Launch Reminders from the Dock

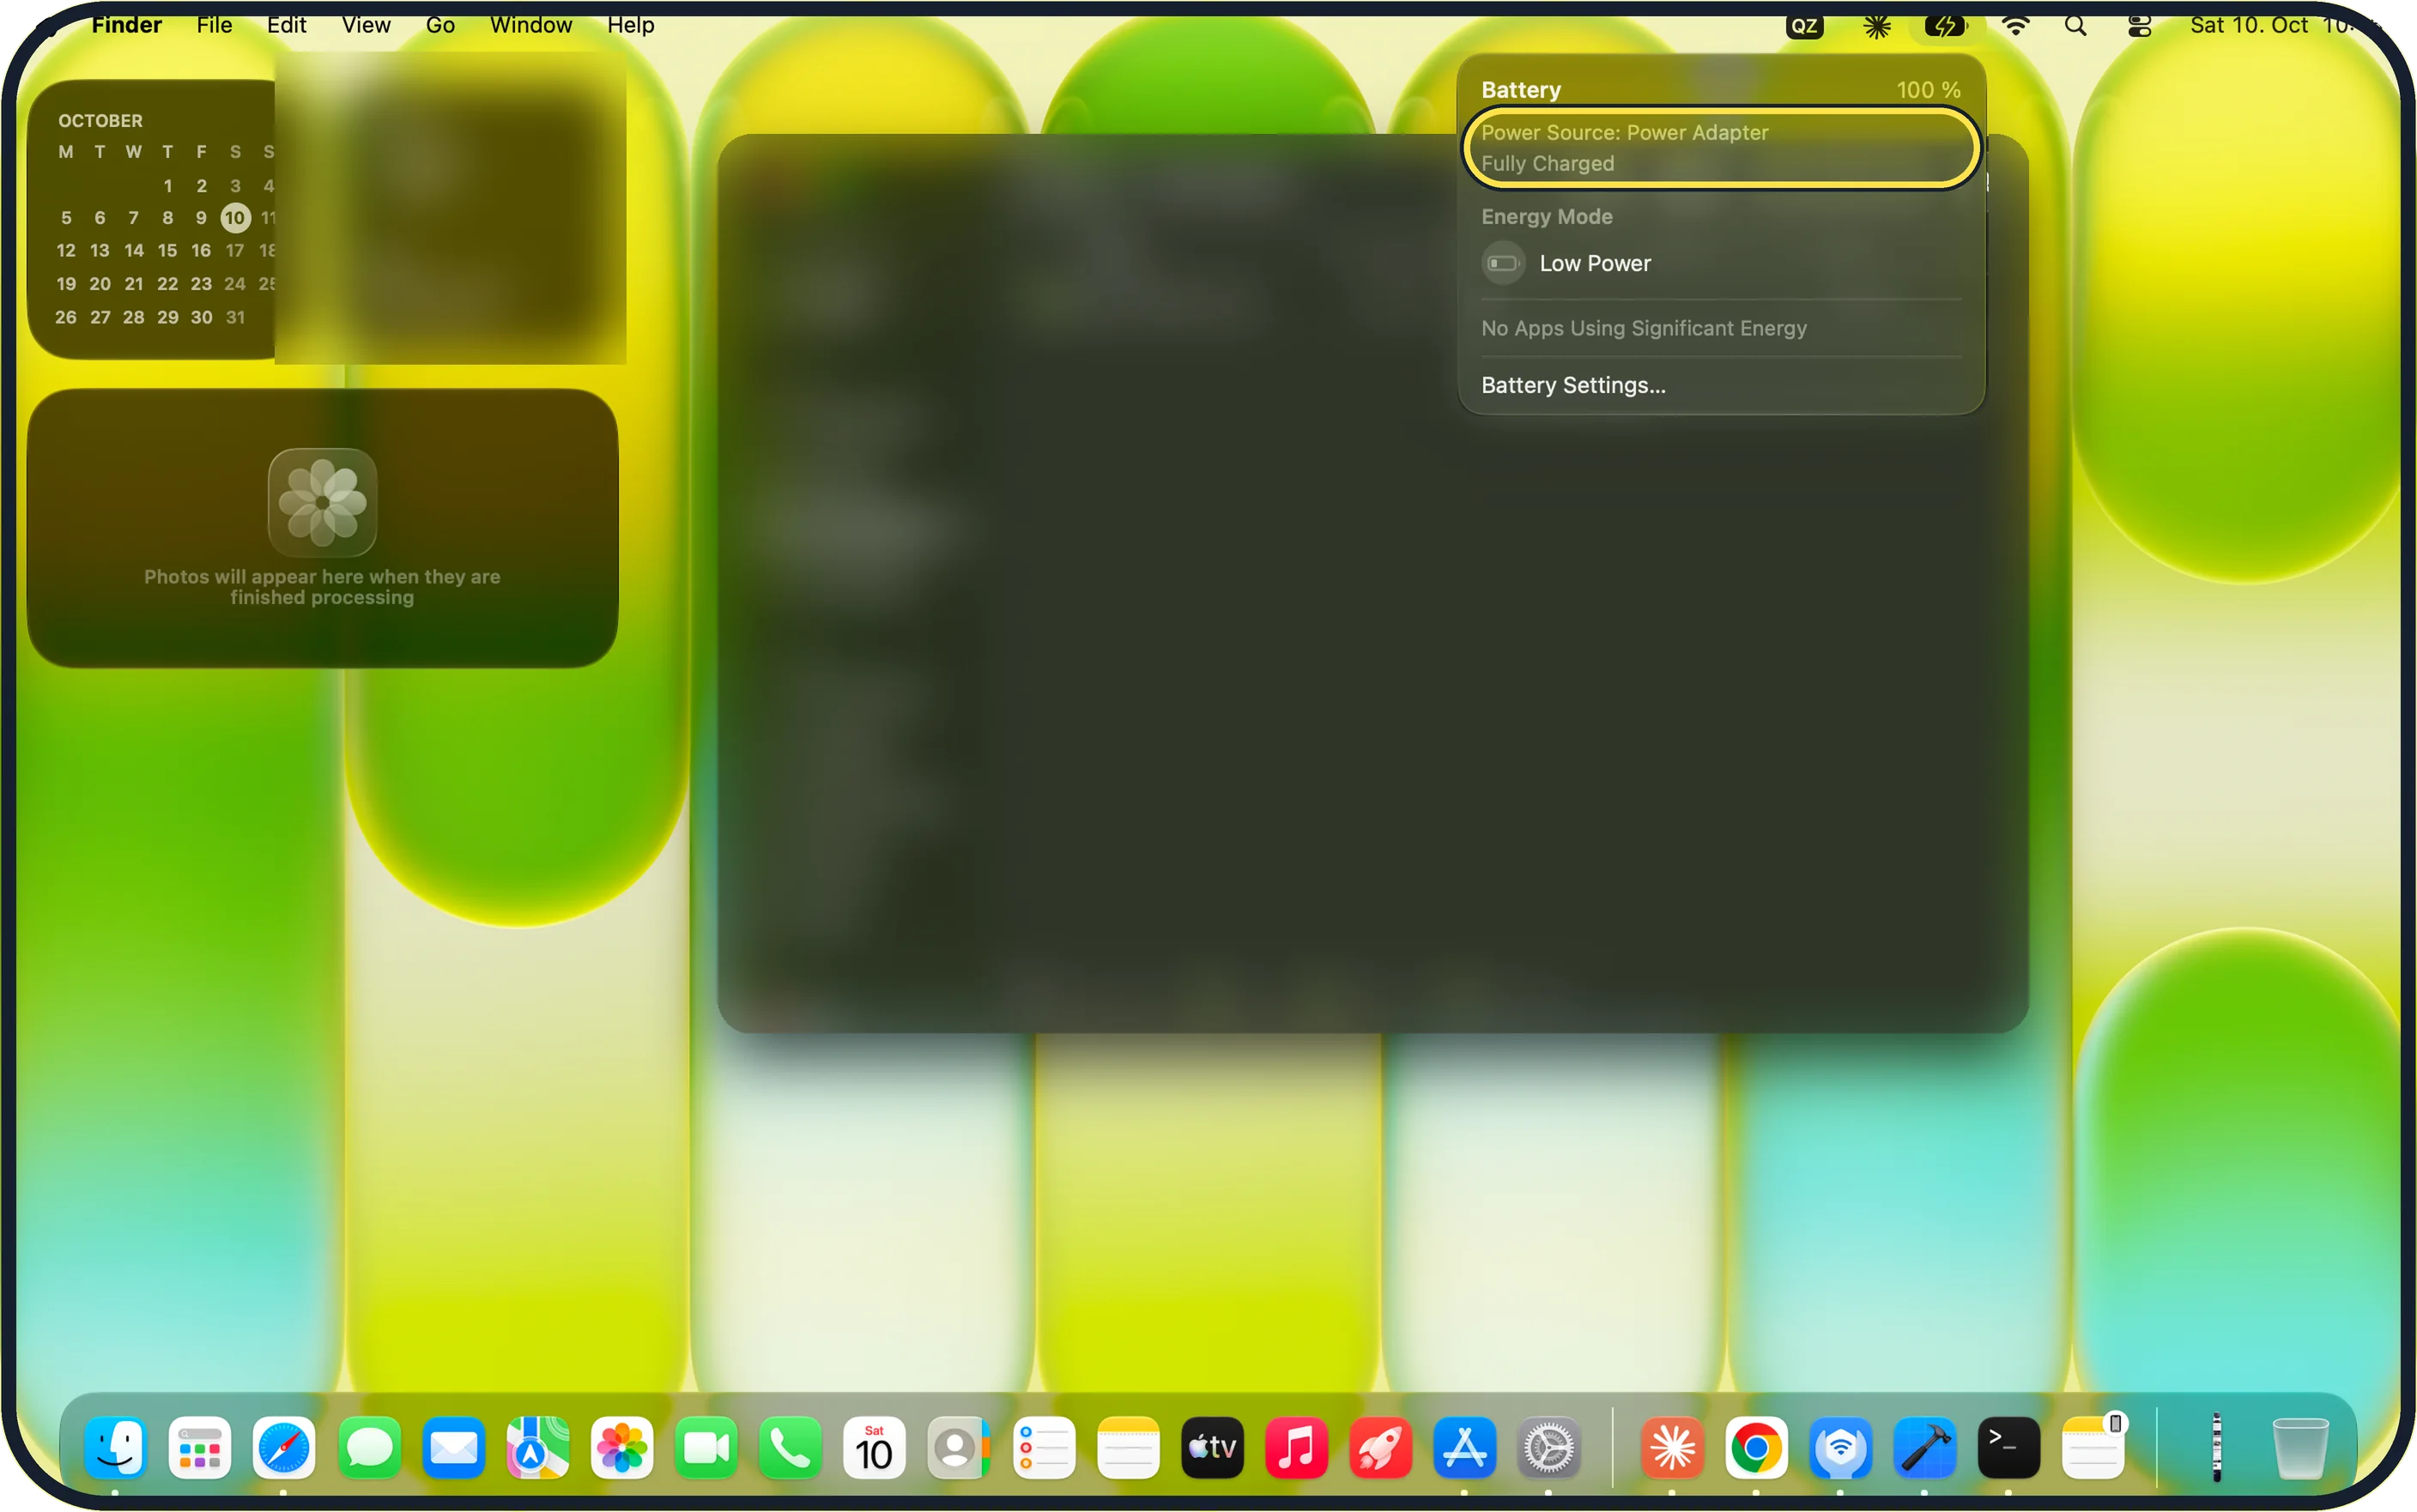[x=1043, y=1447]
